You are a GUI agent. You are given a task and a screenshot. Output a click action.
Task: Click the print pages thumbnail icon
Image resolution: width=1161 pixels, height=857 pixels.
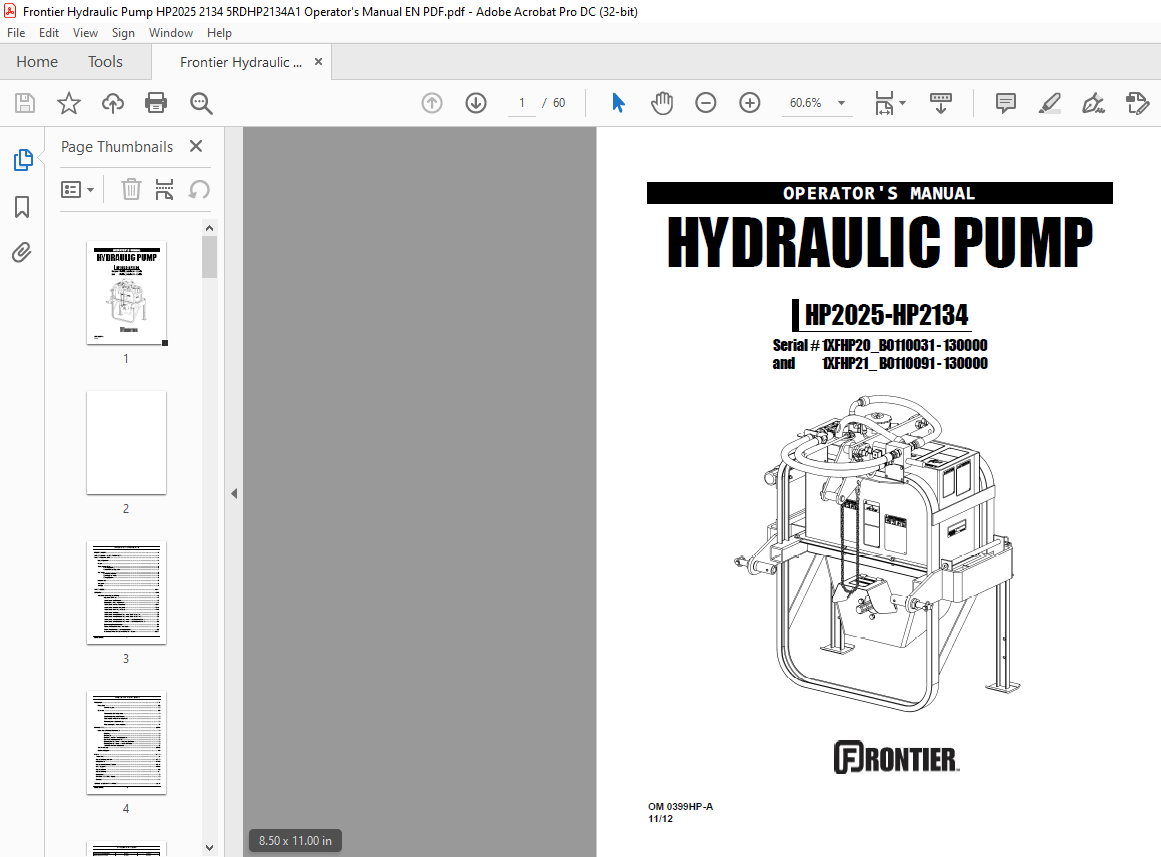click(164, 190)
